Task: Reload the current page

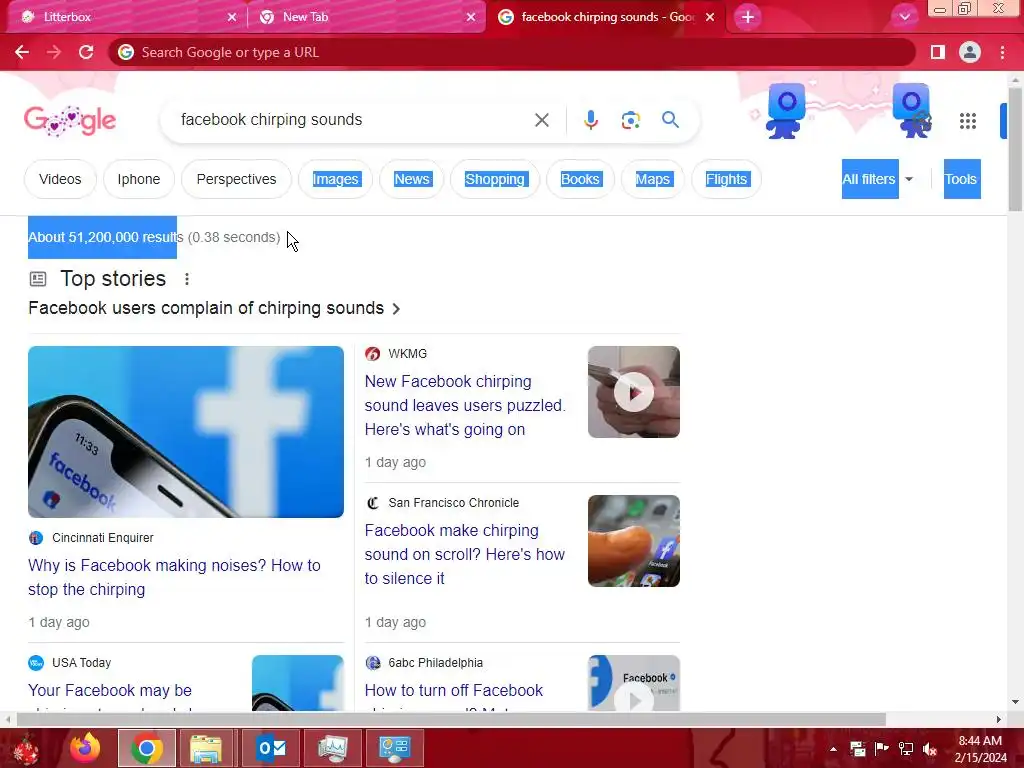Action: [86, 52]
